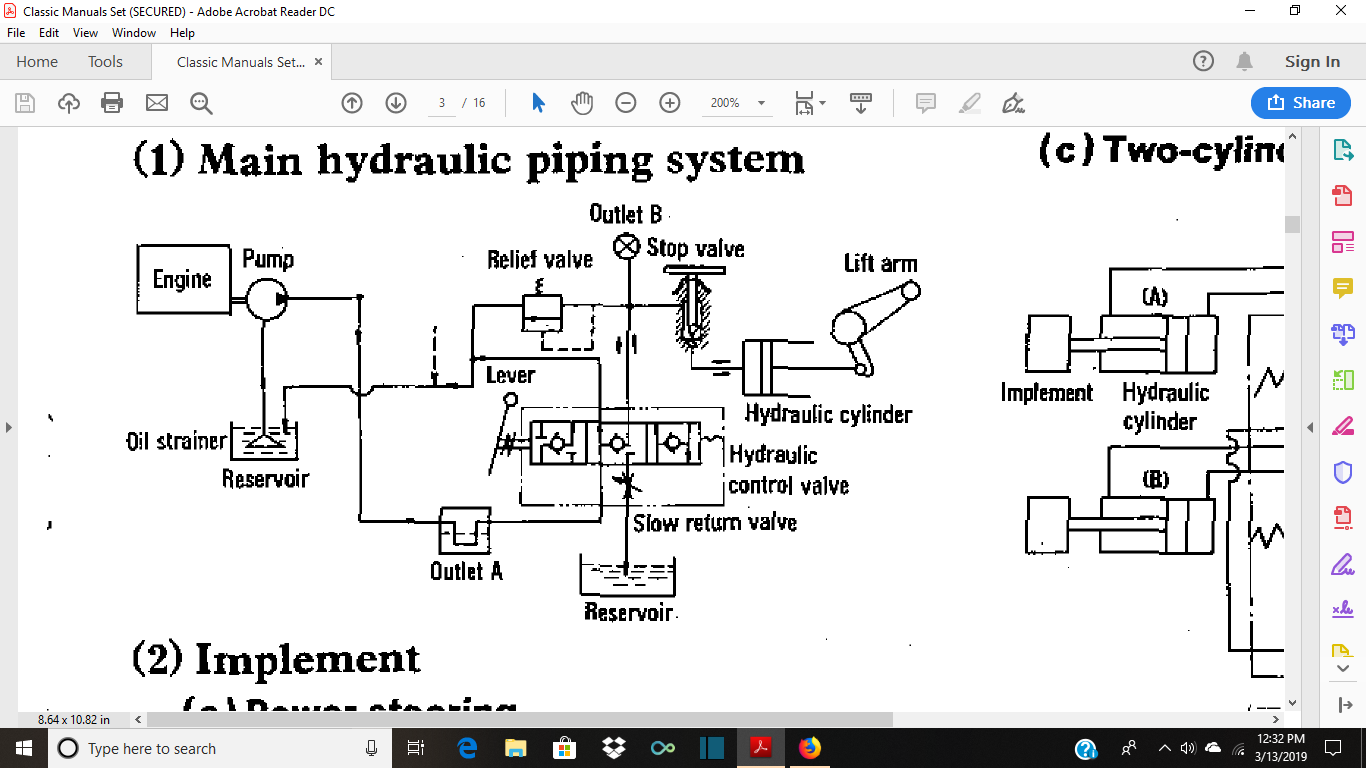Click Sign In link
This screenshot has height=768, width=1366.
tap(1312, 62)
